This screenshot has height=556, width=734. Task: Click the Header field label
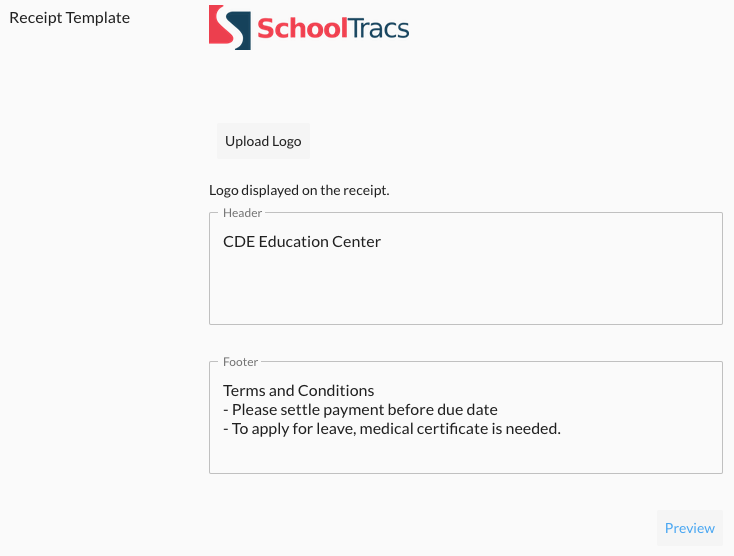(242, 213)
